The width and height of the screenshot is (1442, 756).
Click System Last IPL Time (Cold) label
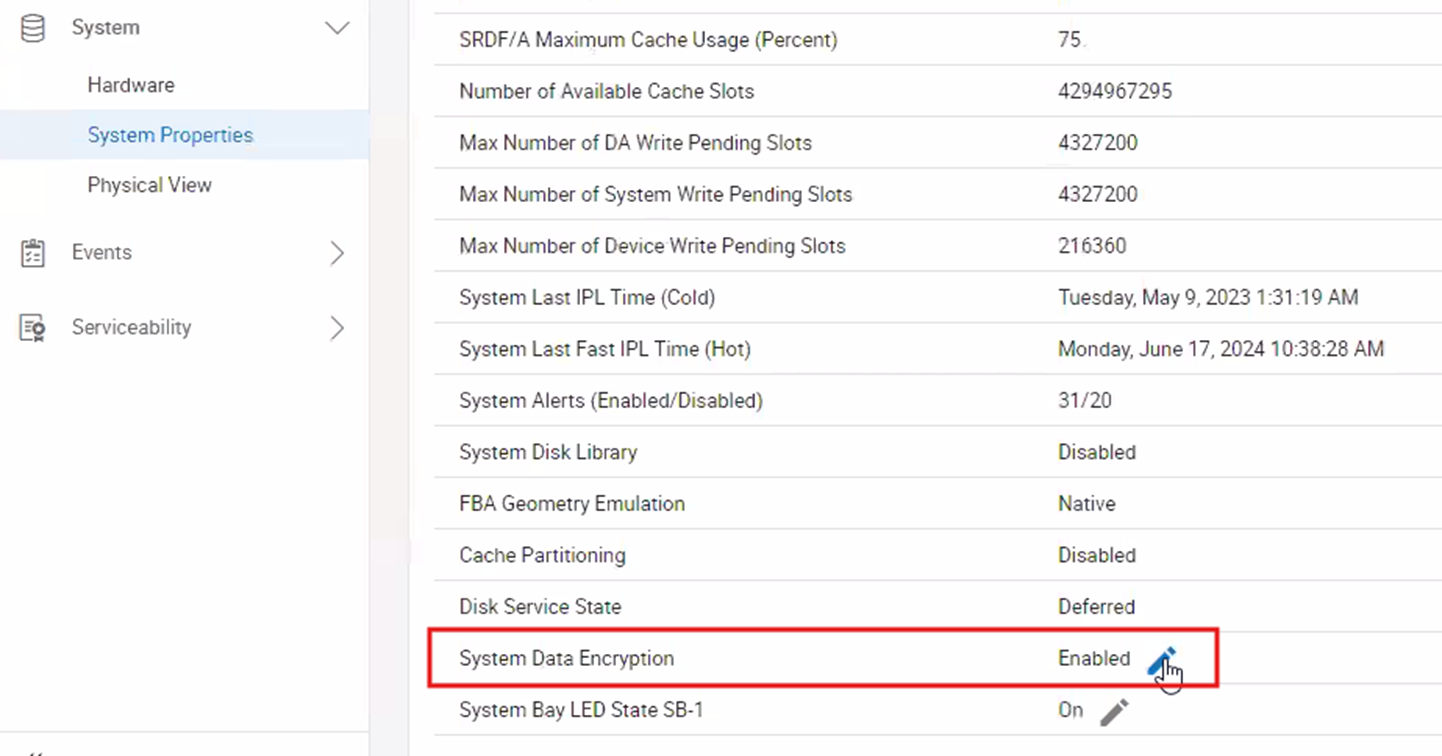pos(587,298)
